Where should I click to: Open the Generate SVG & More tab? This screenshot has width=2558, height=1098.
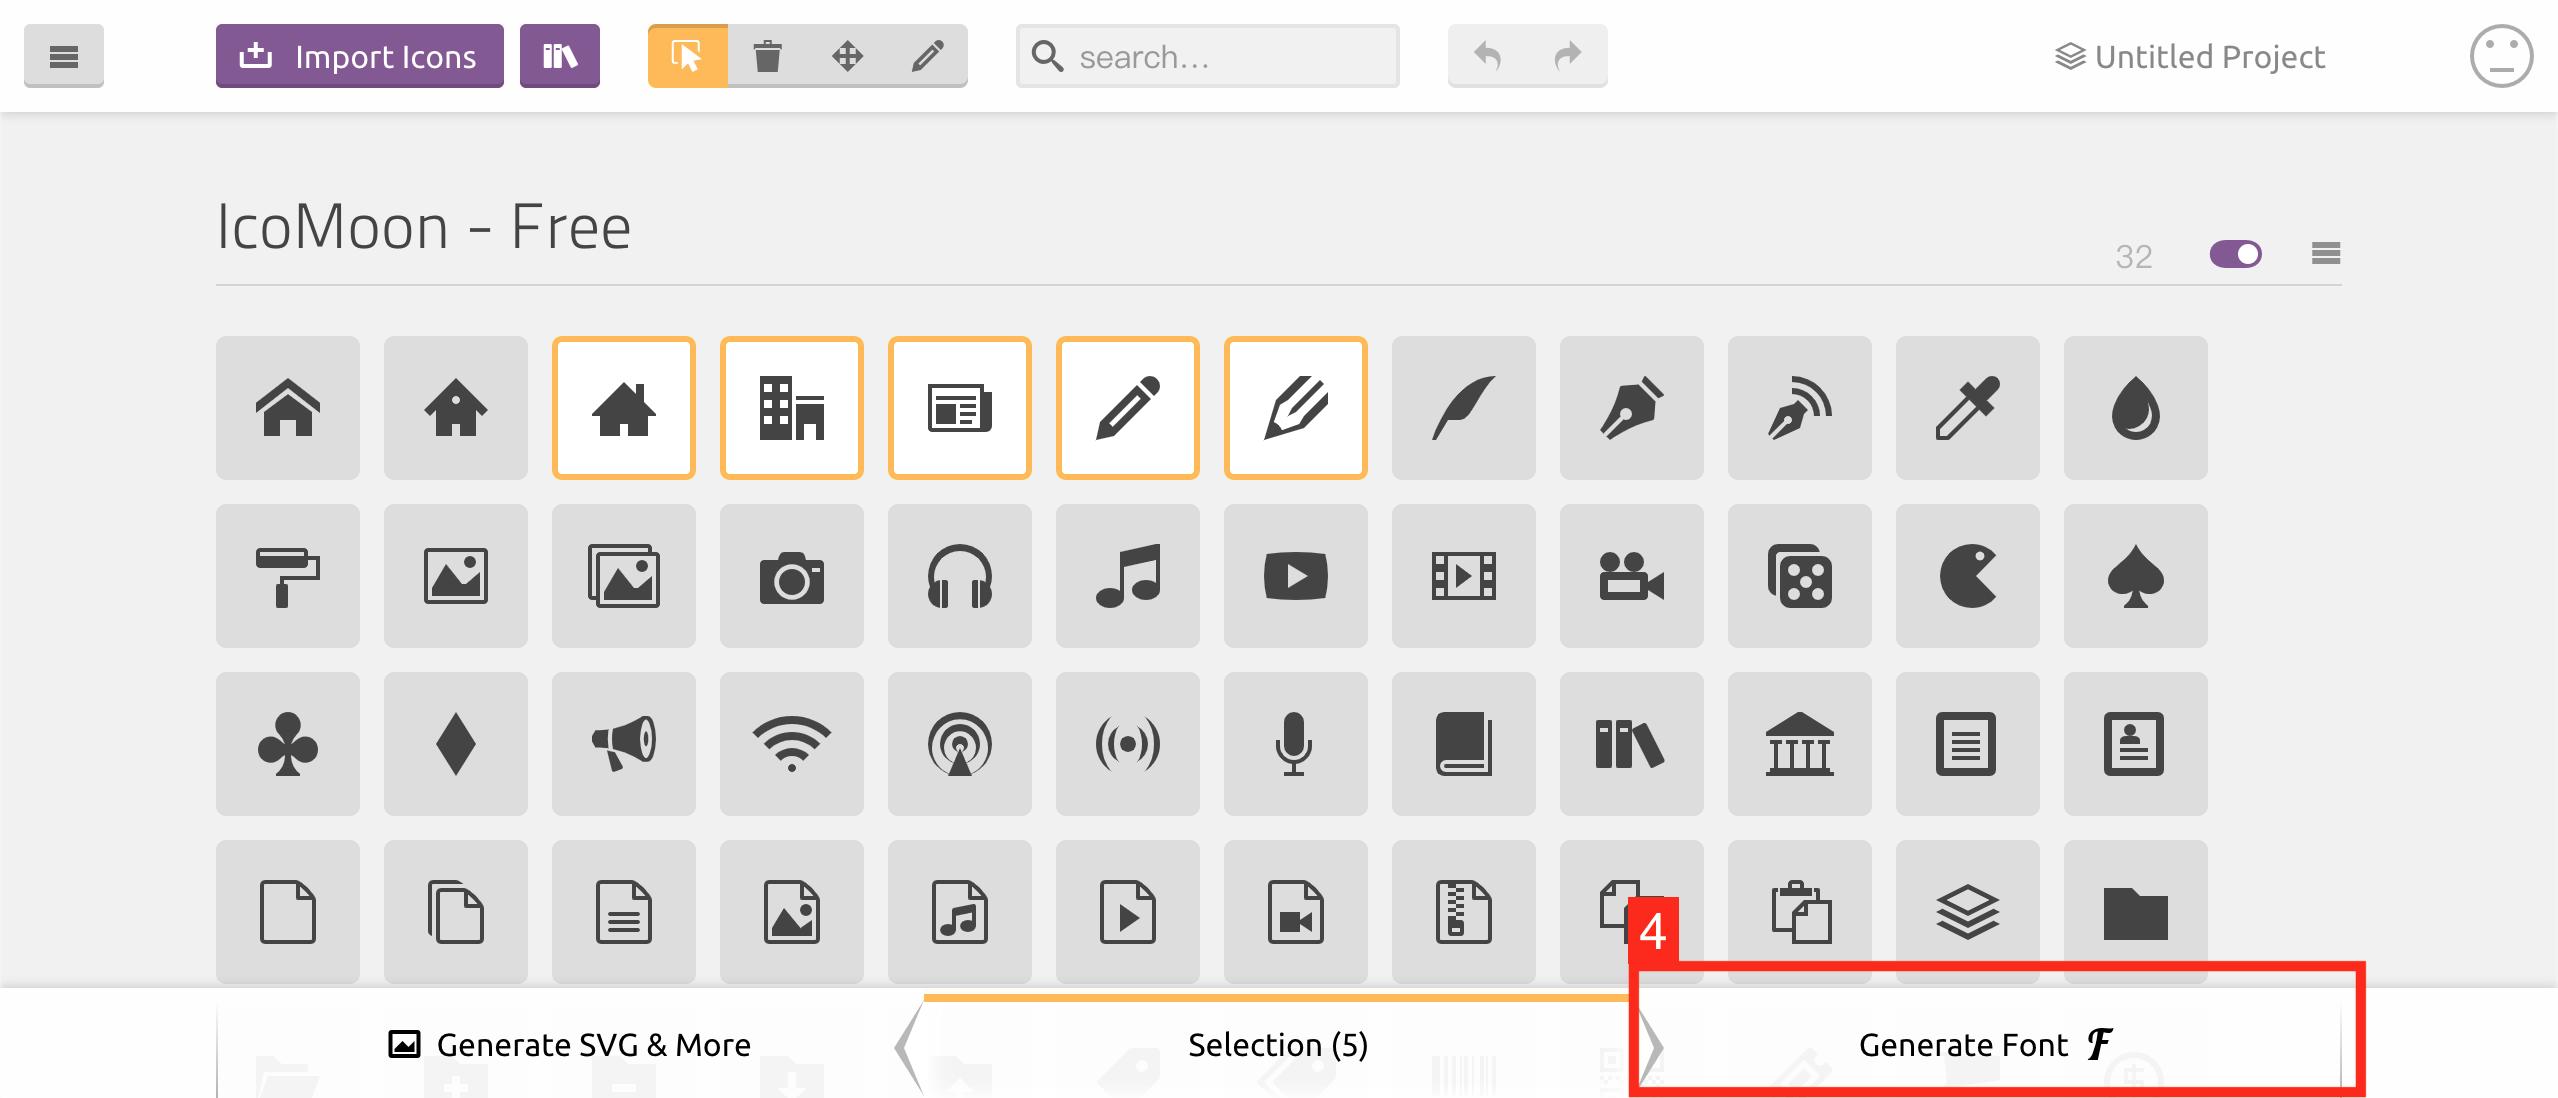569,1045
